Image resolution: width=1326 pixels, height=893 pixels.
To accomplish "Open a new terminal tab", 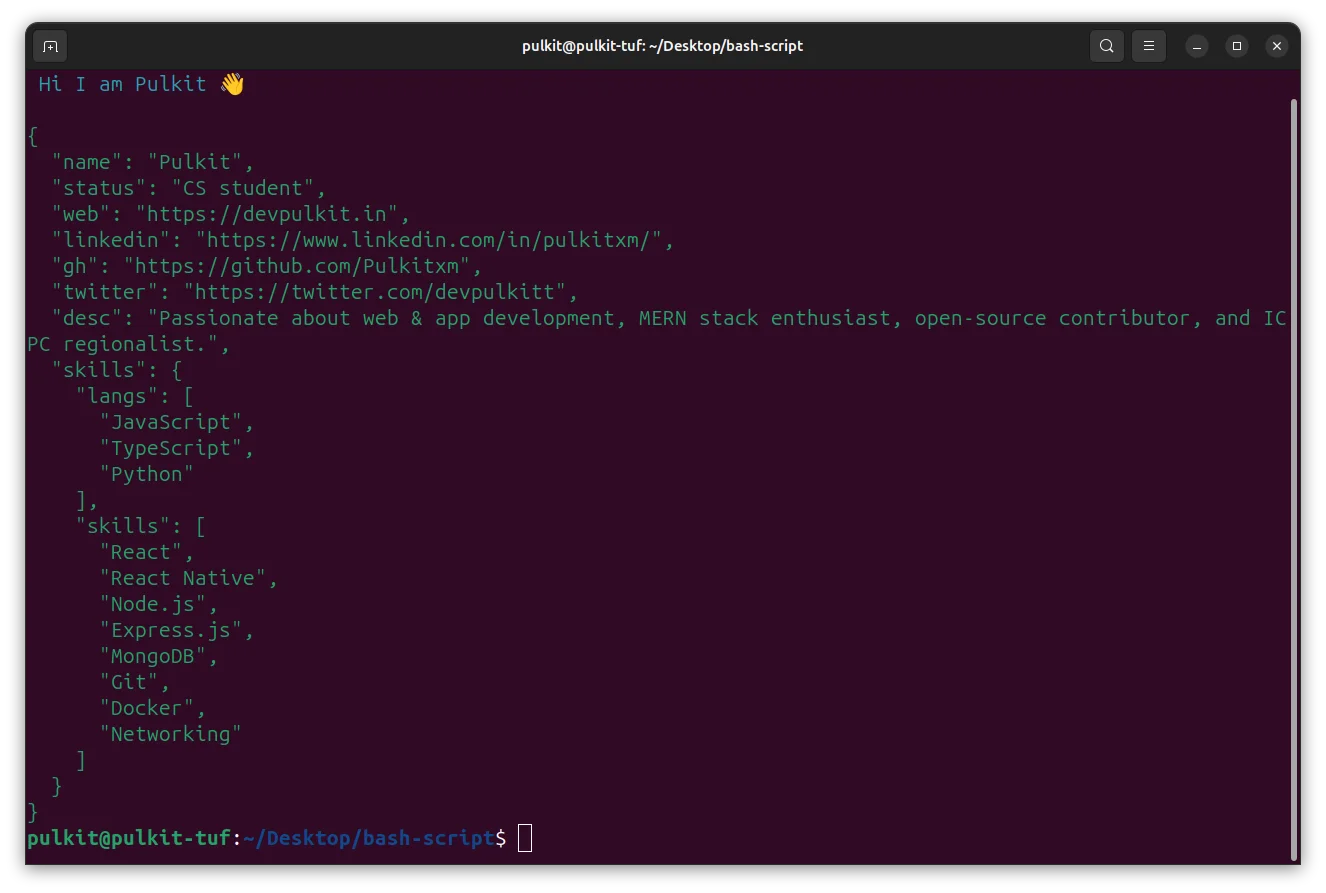I will pyautogui.click(x=51, y=46).
